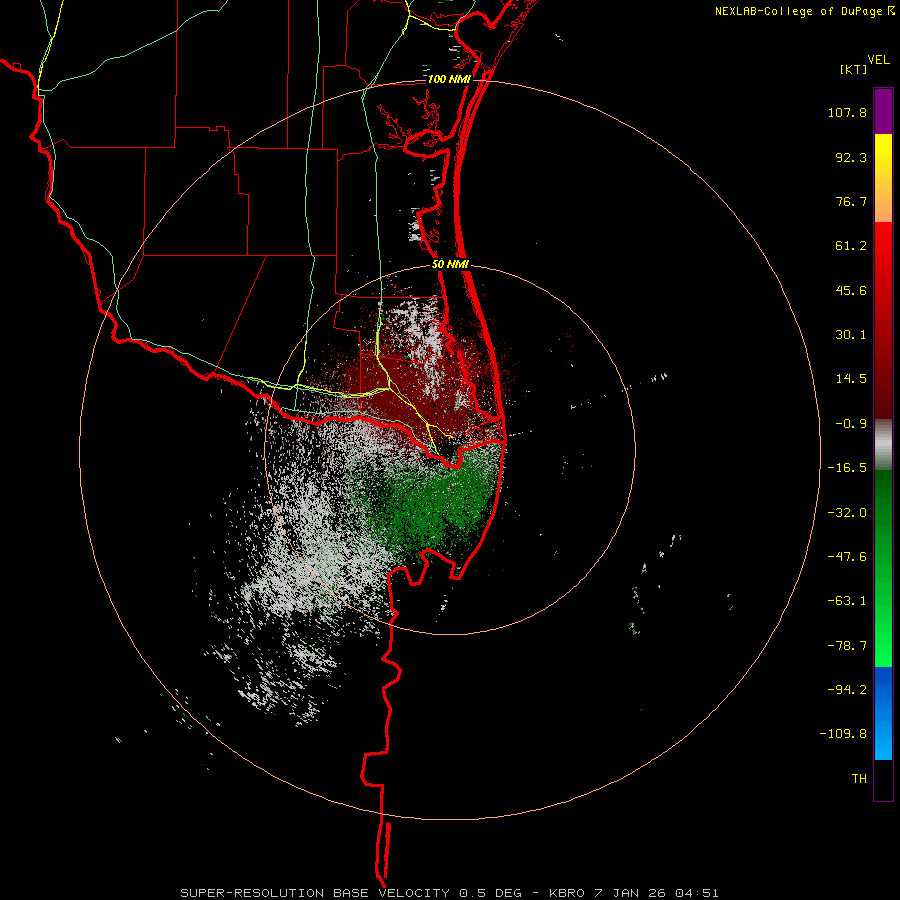Click the -16.5 legend value
This screenshot has width=900, height=900.
pyautogui.click(x=847, y=468)
